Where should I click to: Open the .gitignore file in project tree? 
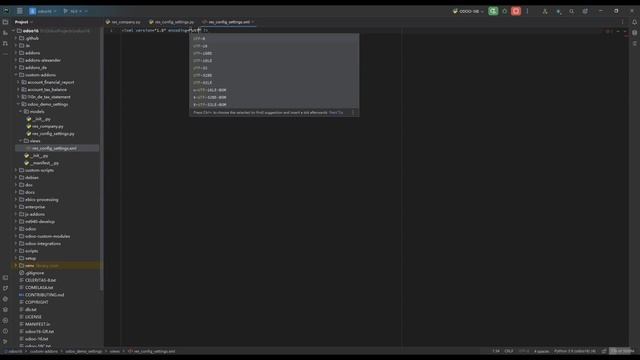34,273
